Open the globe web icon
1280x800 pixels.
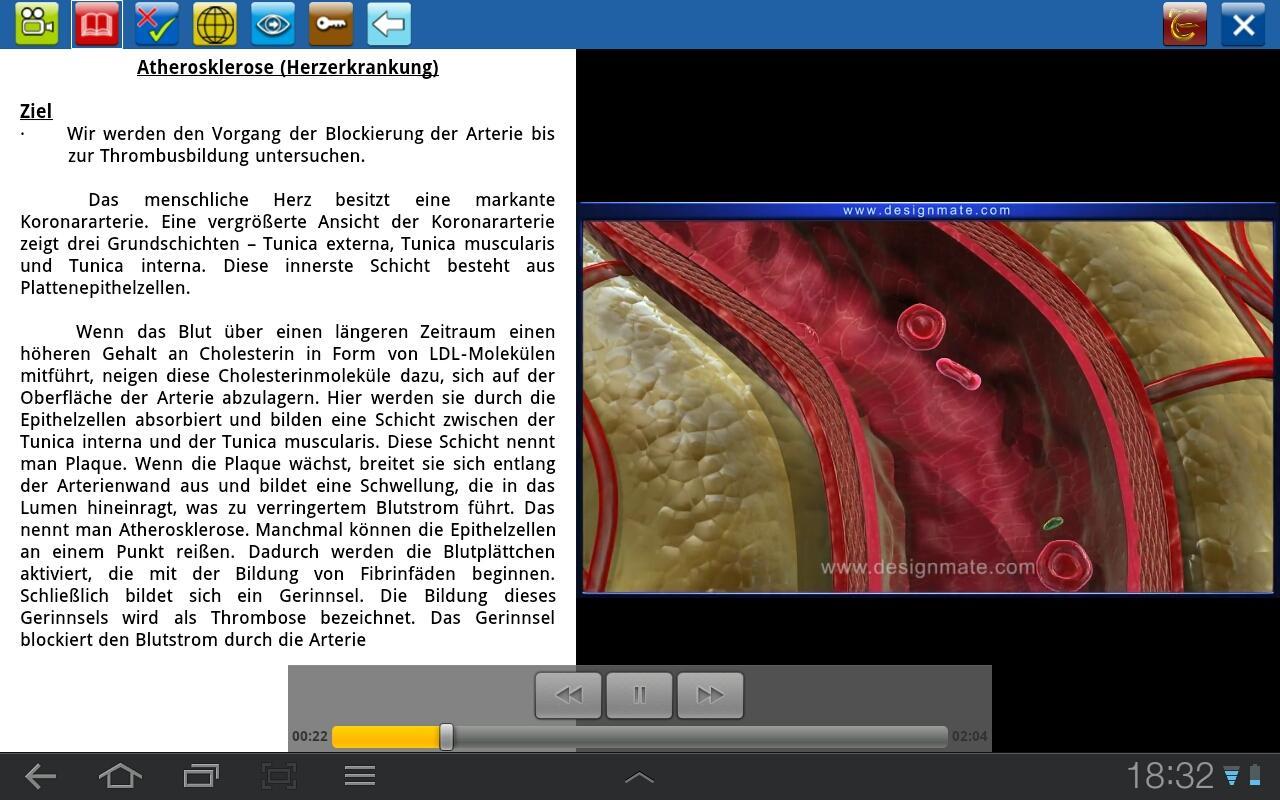pyautogui.click(x=215, y=24)
